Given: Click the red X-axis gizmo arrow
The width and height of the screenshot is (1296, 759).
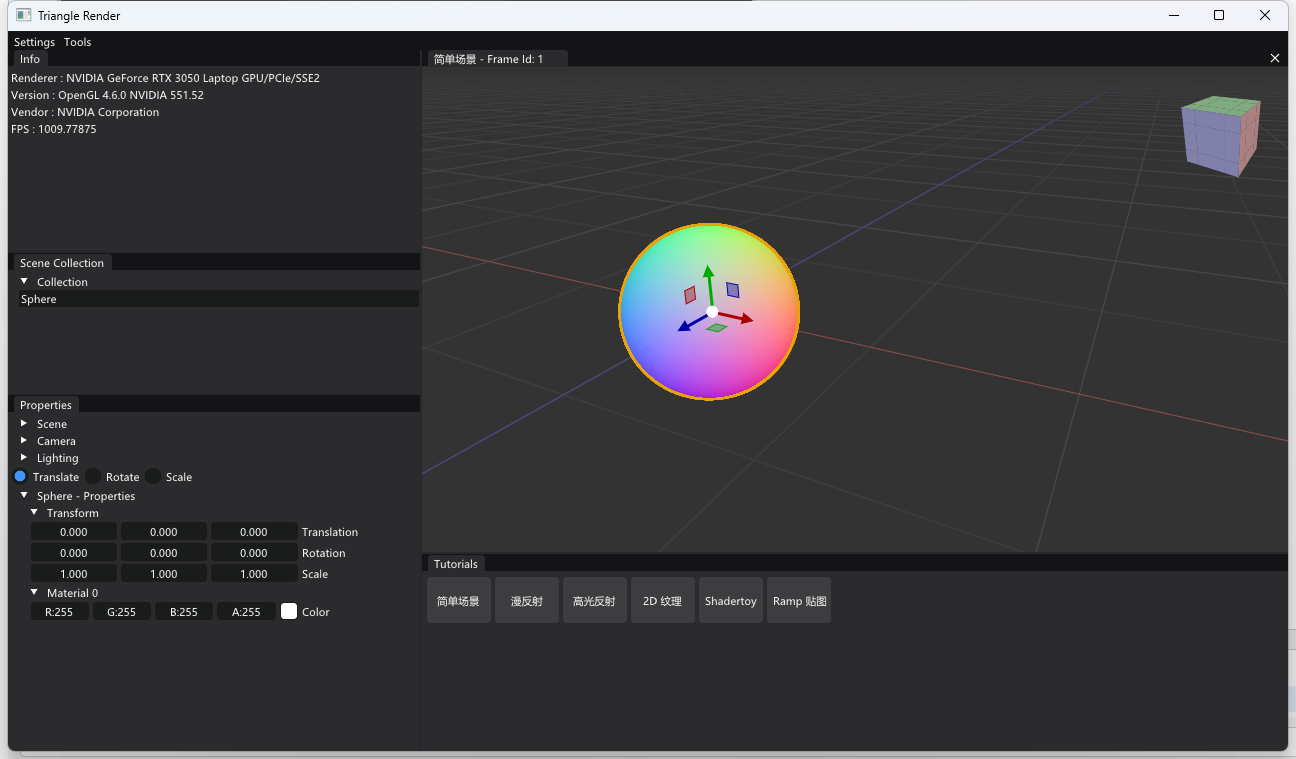Looking at the screenshot, I should point(743,319).
